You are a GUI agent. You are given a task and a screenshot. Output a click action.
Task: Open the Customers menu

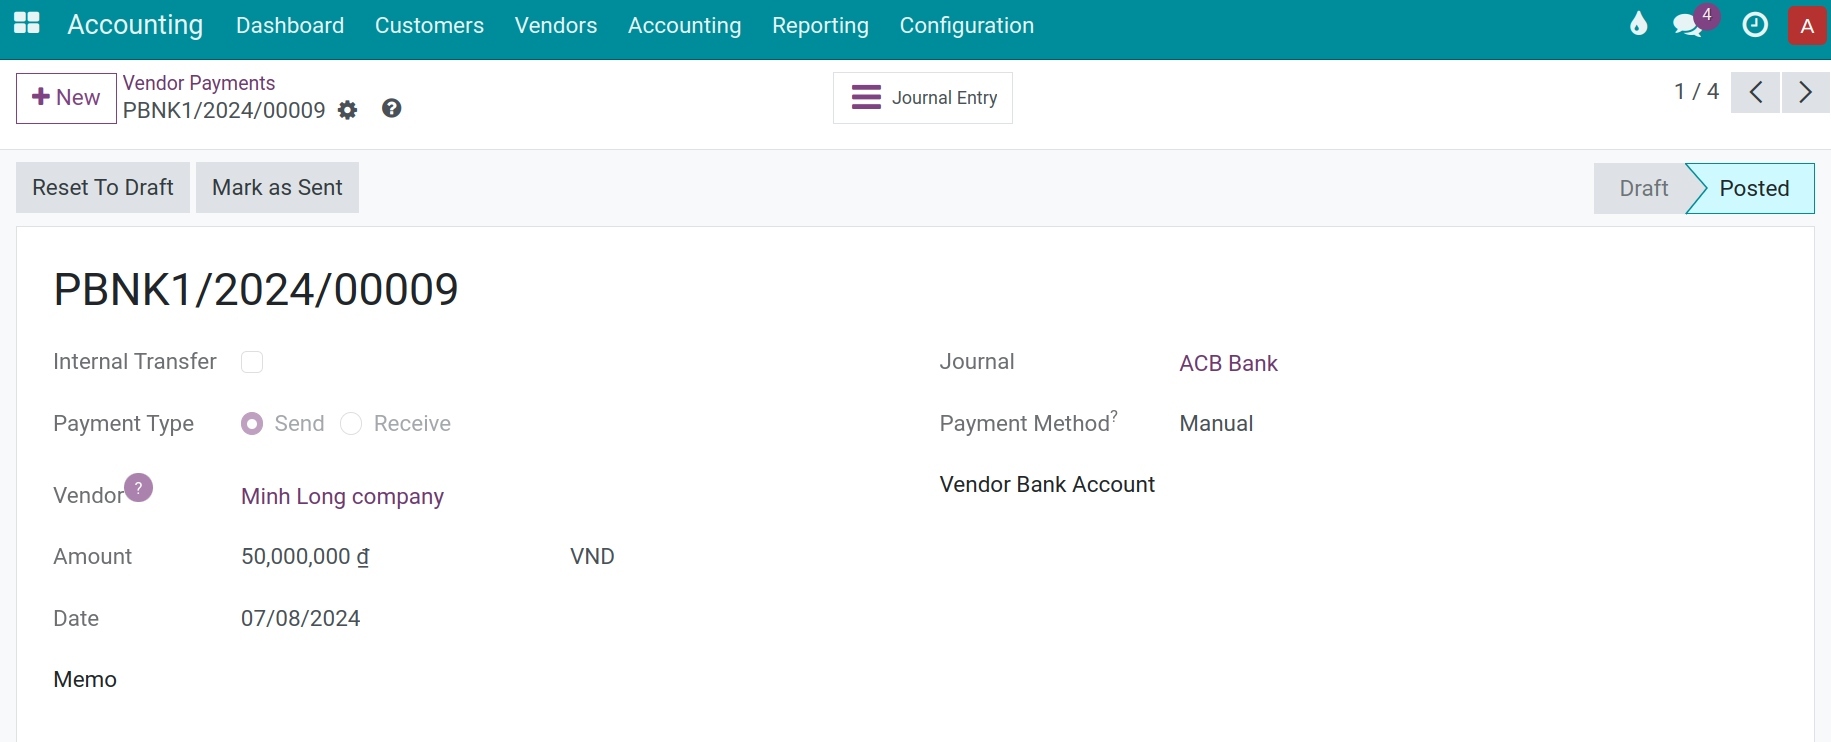click(x=429, y=25)
